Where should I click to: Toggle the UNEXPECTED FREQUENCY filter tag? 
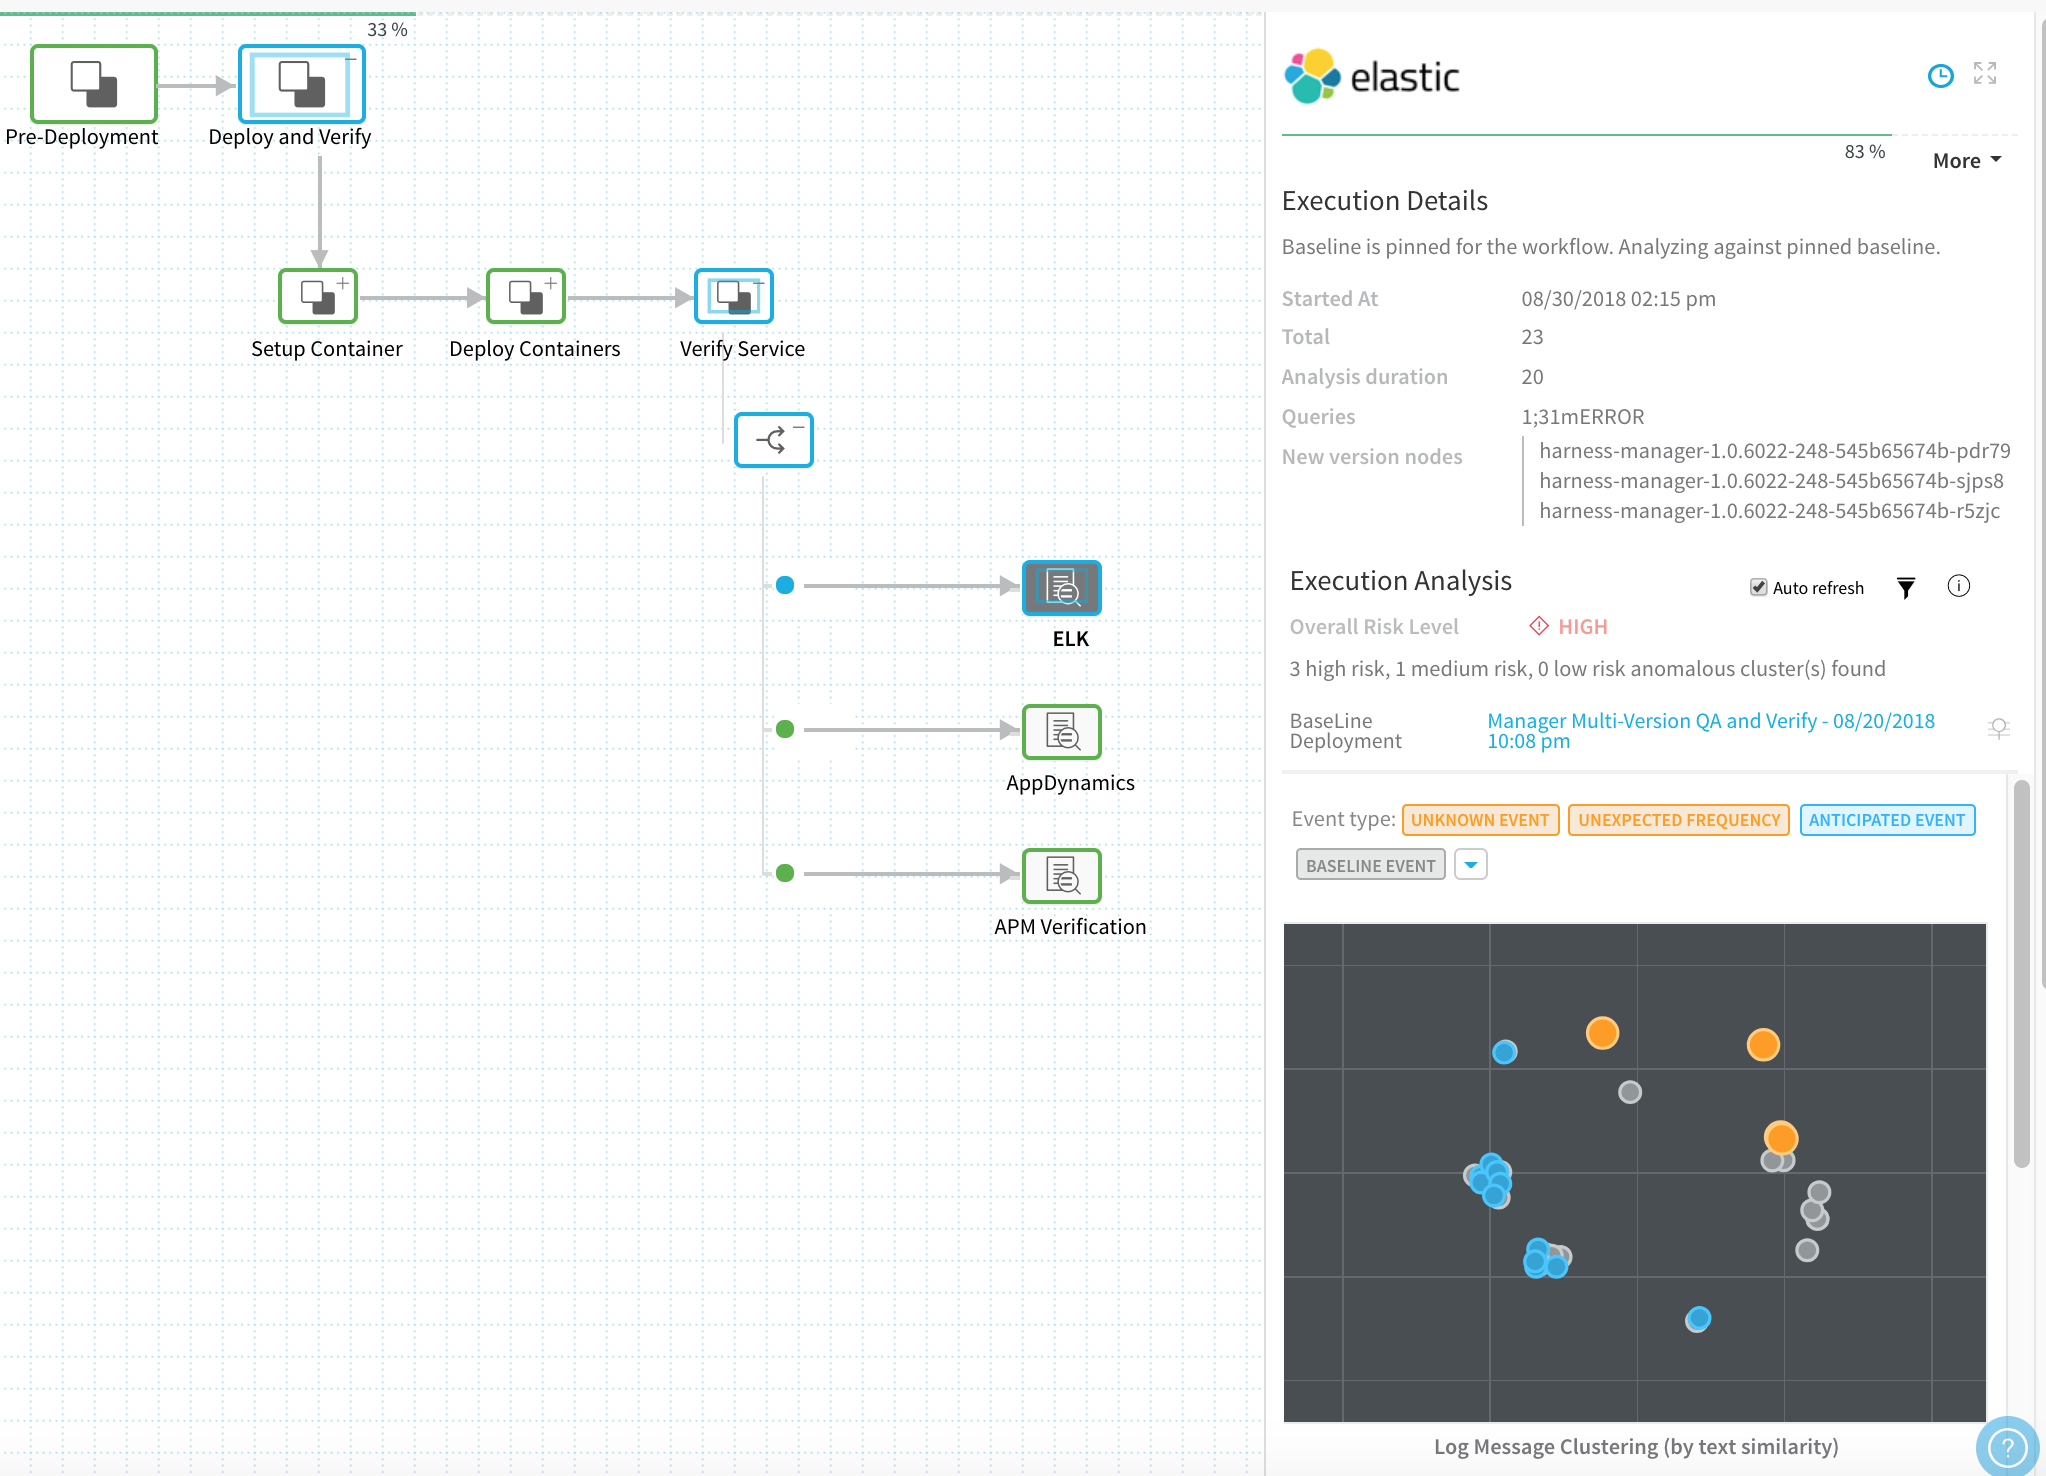tap(1679, 820)
